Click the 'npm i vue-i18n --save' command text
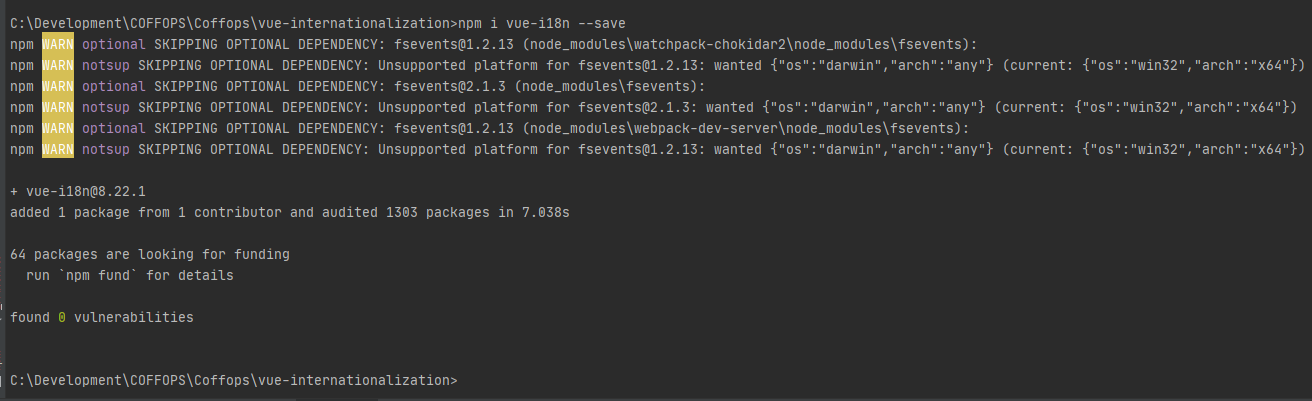The width and height of the screenshot is (1312, 401). coord(543,23)
